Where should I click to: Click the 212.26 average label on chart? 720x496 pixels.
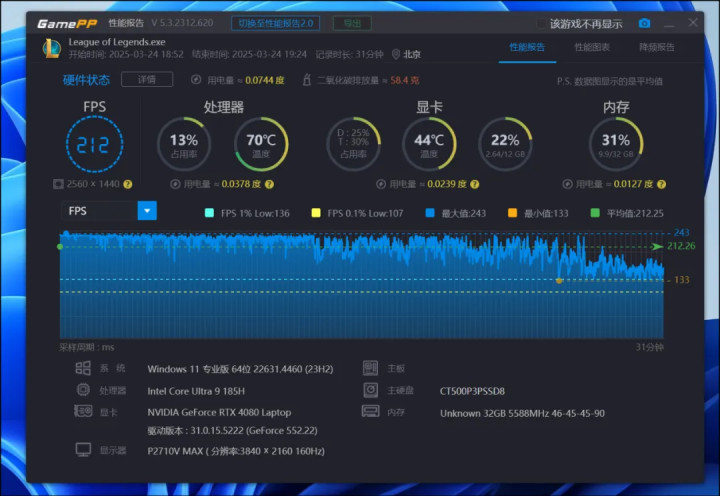[x=681, y=246]
